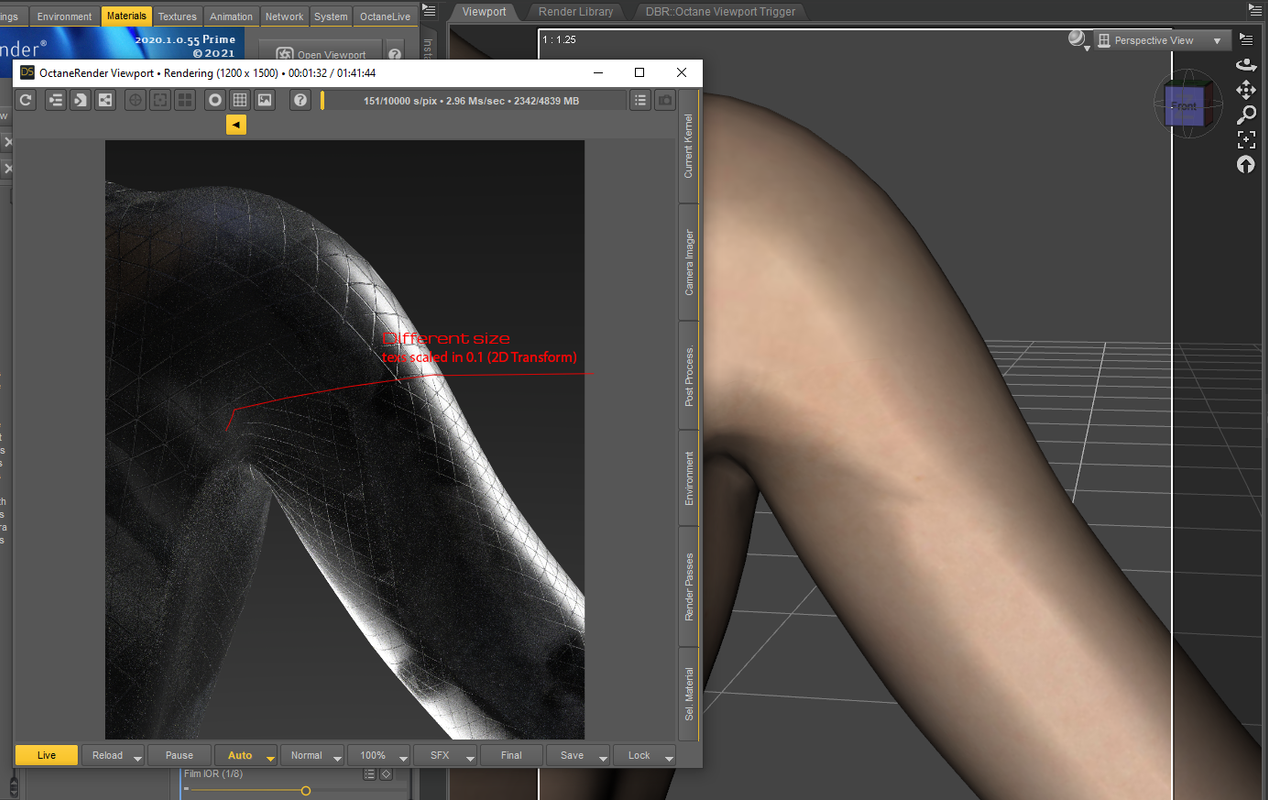Image resolution: width=1268 pixels, height=800 pixels.
Task: Switch to the Environment top tab
Action: pyautogui.click(x=65, y=16)
